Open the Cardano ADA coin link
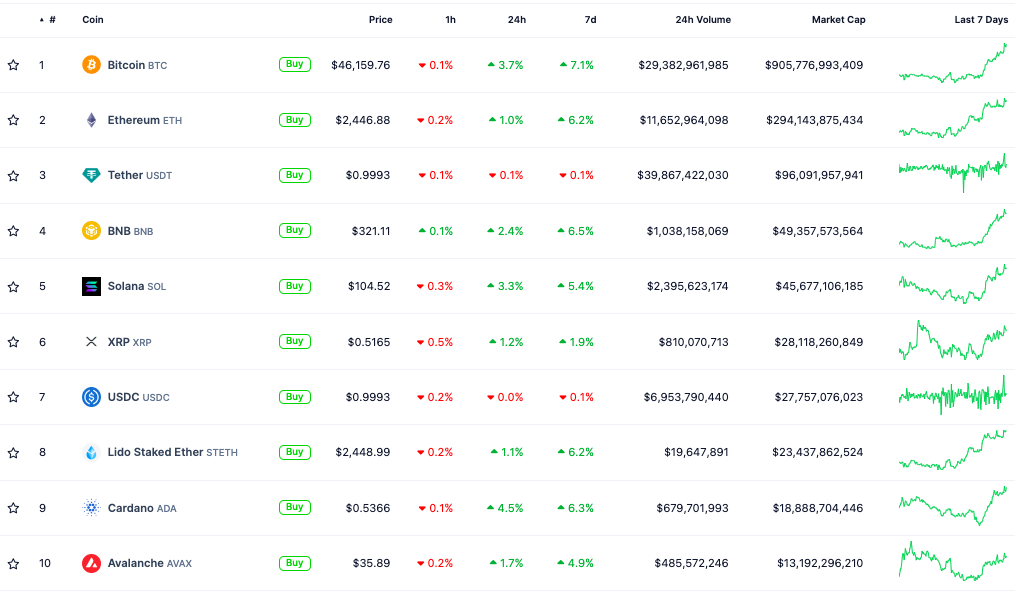 pyautogui.click(x=141, y=508)
